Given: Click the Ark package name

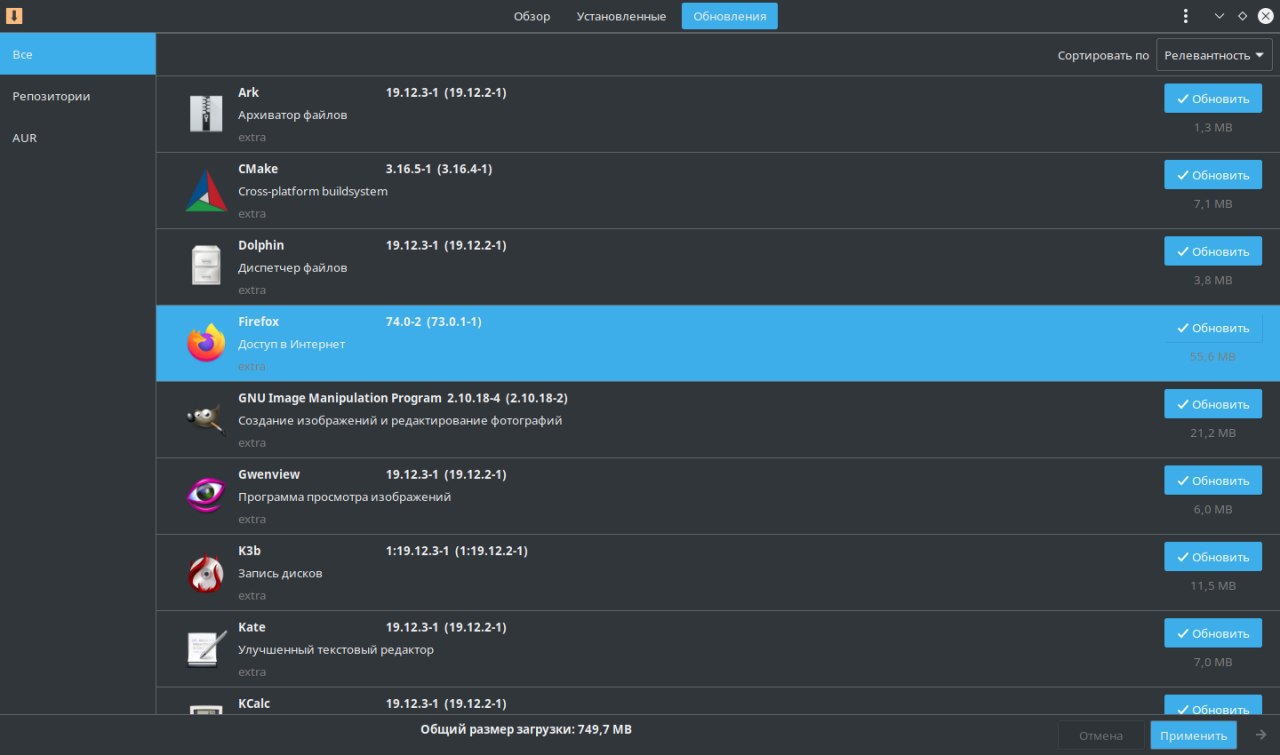Looking at the screenshot, I should 248,92.
